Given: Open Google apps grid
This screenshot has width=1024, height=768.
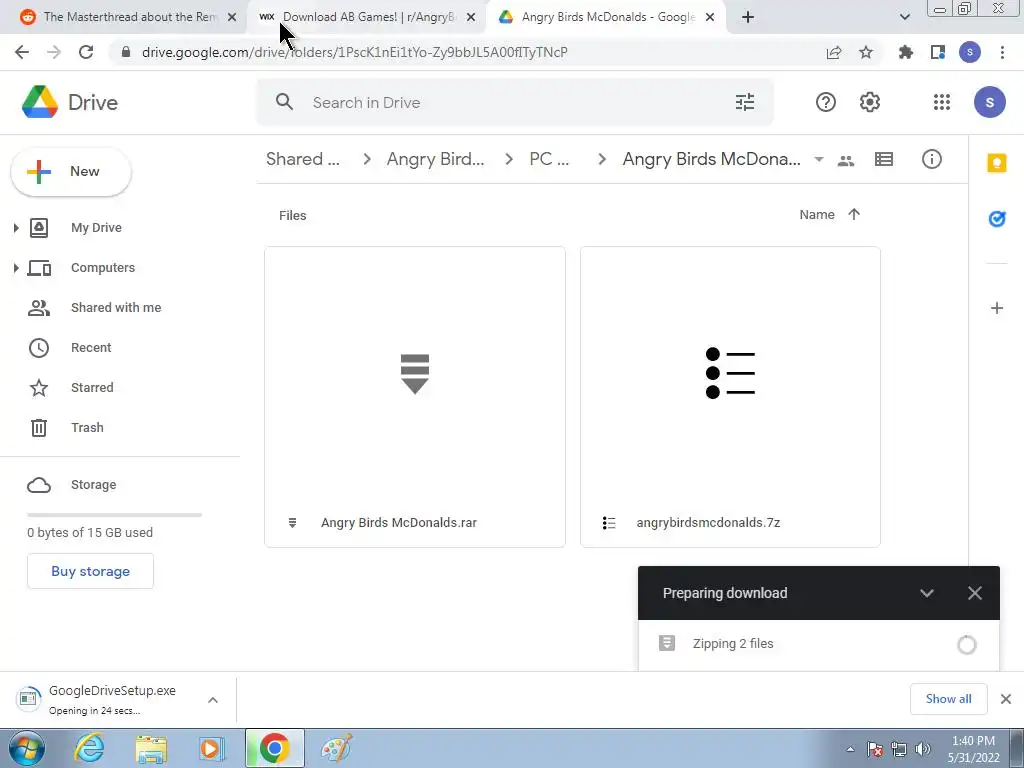Looking at the screenshot, I should 942,102.
